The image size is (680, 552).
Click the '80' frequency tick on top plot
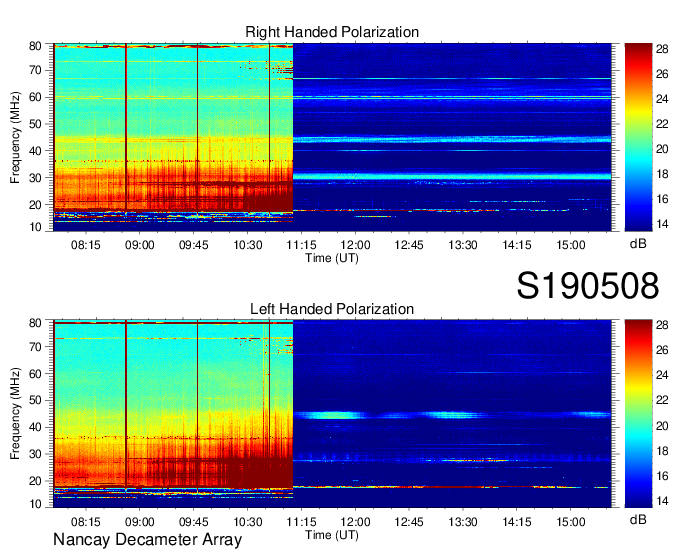coord(35,46)
